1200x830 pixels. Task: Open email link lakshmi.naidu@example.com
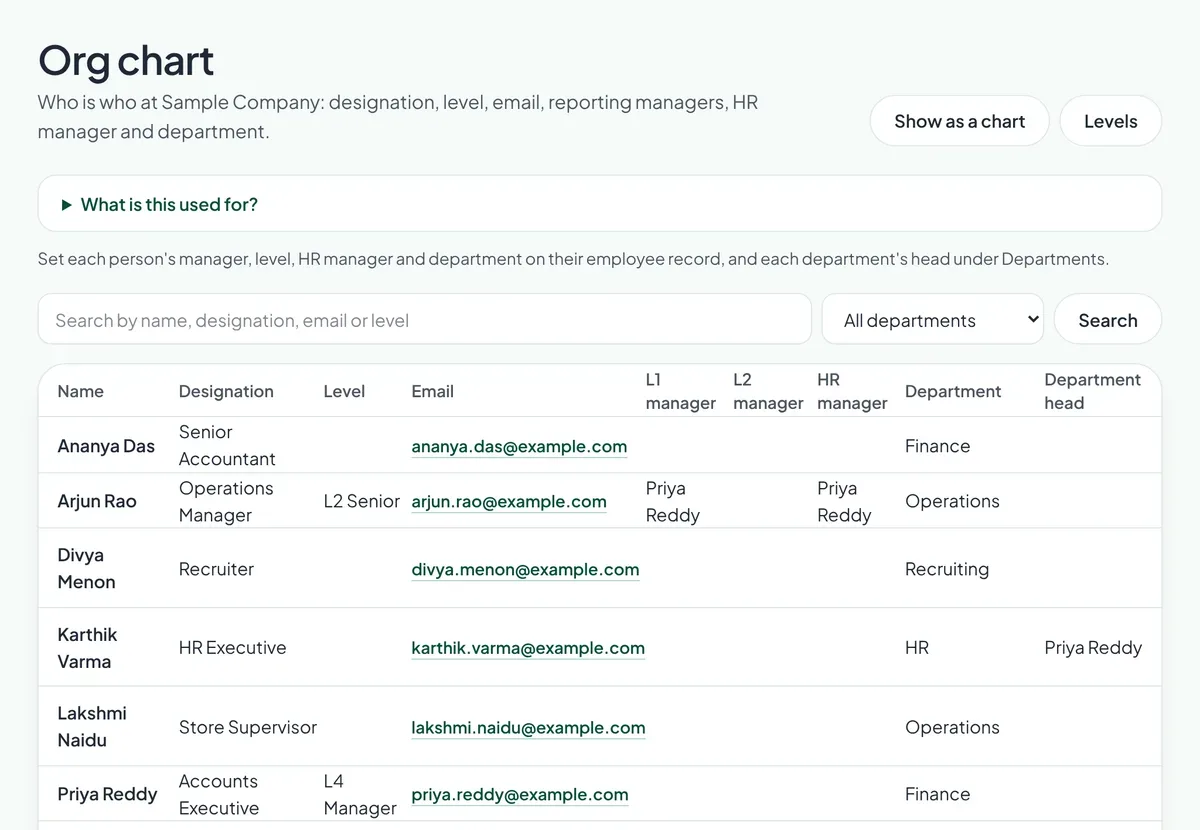point(528,727)
